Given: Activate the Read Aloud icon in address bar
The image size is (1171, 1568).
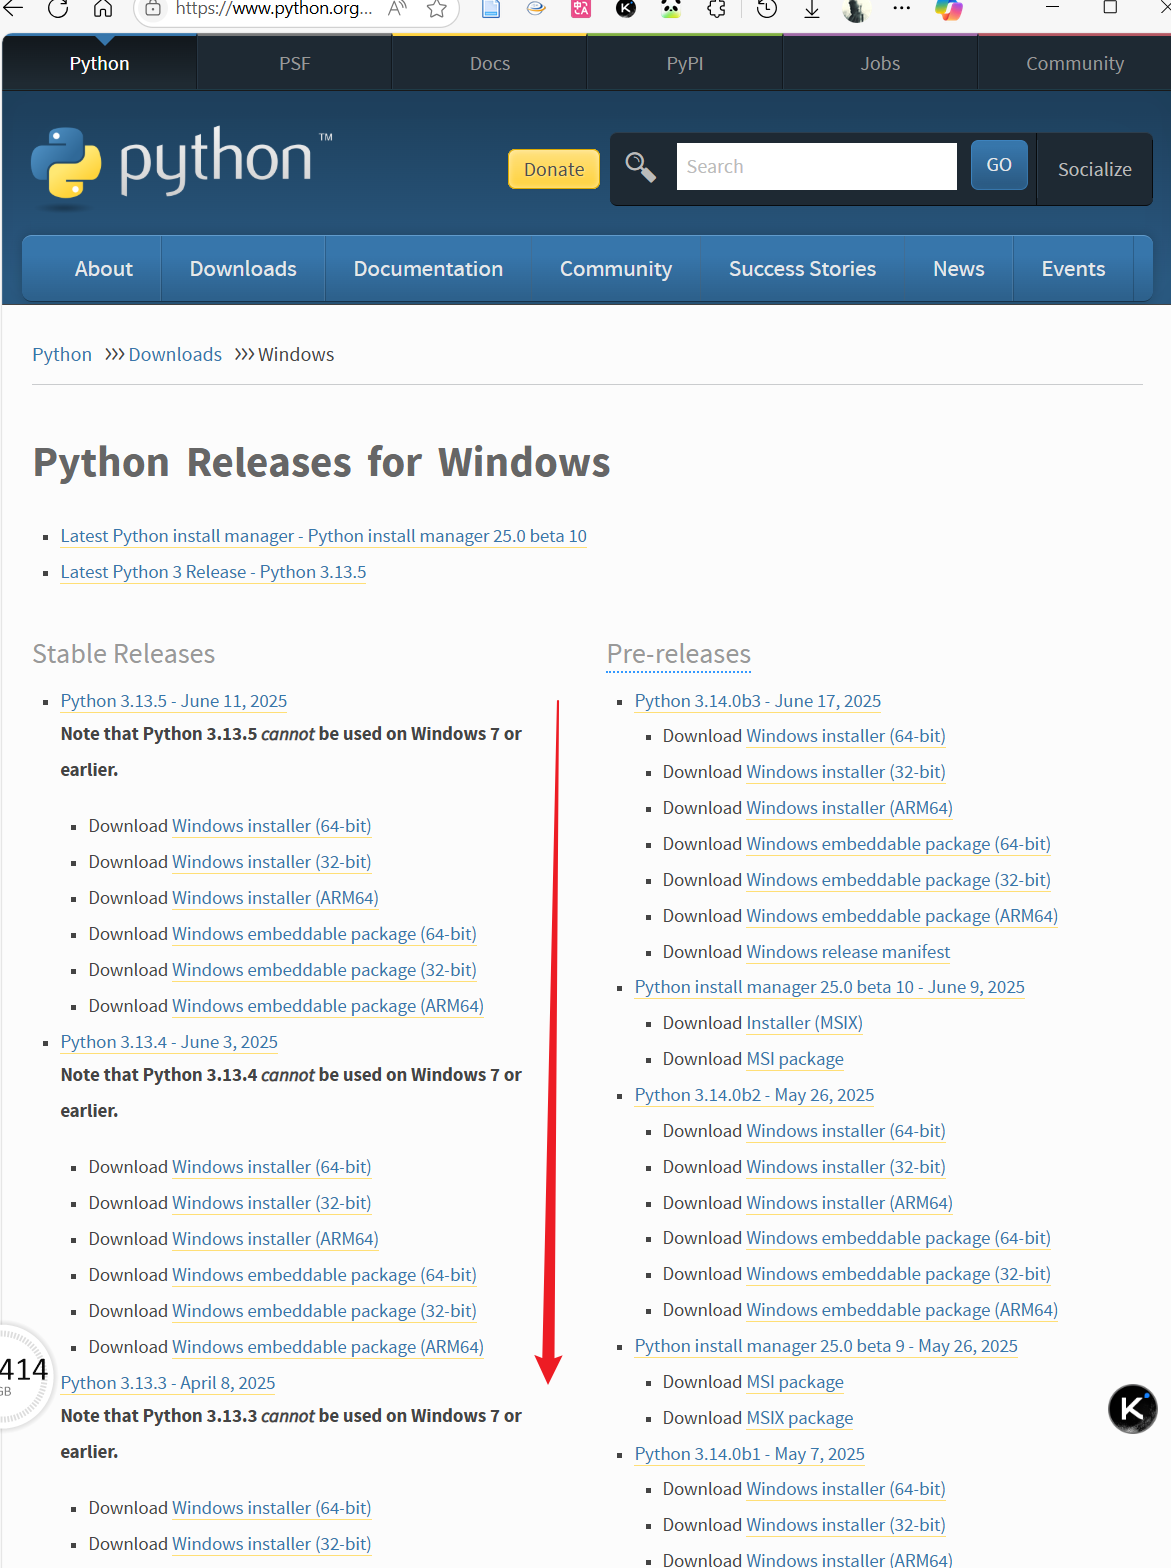Looking at the screenshot, I should pyautogui.click(x=397, y=9).
